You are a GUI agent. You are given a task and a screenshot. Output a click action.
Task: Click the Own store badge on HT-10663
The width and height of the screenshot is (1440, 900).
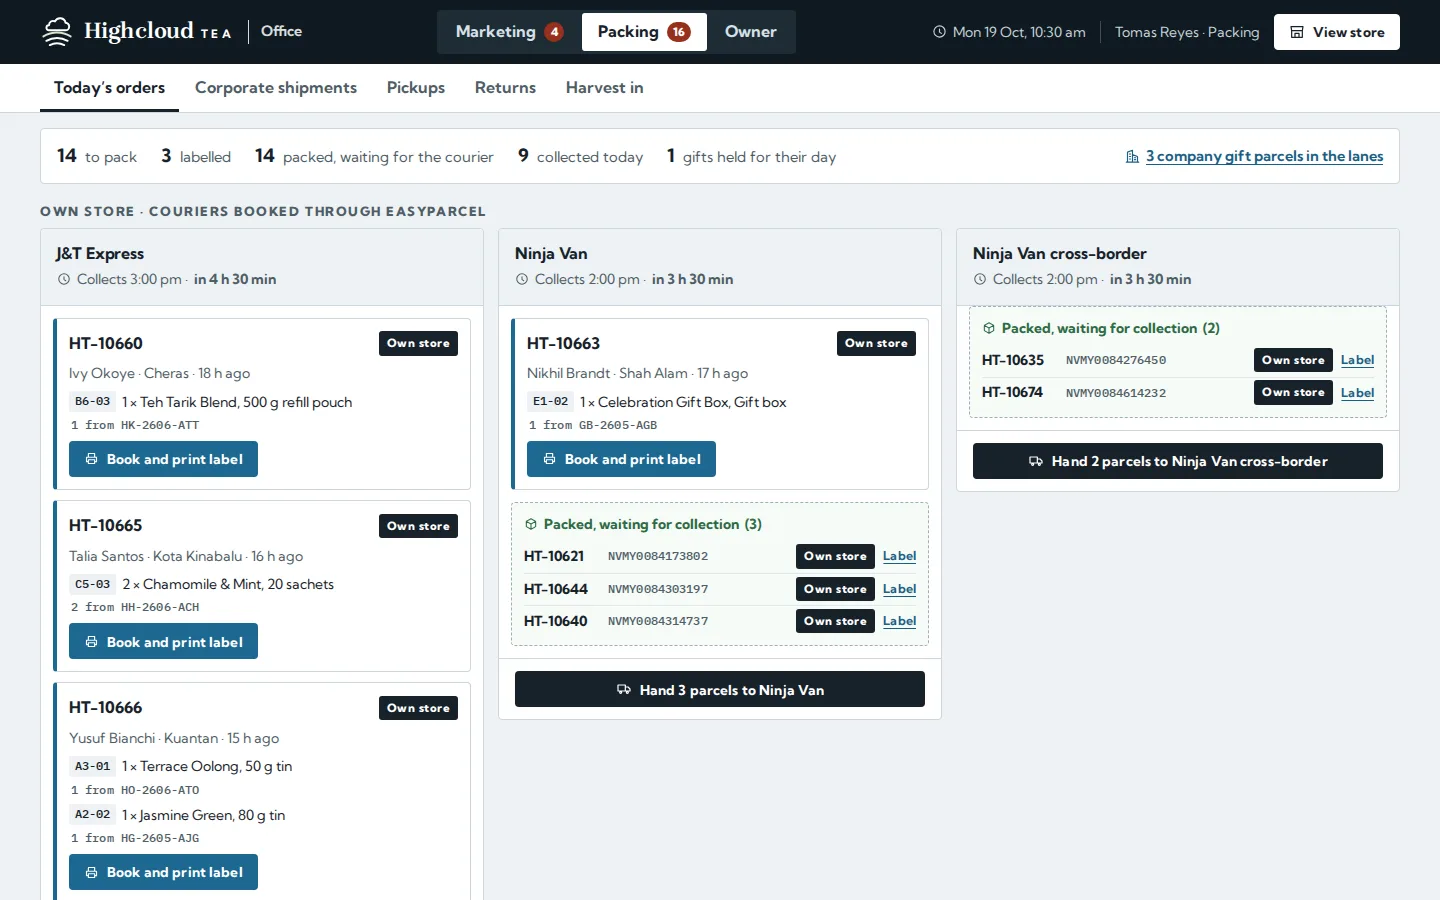tap(877, 343)
